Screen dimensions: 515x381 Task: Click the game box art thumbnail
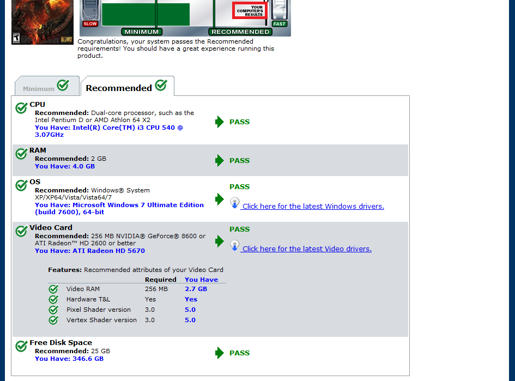[x=42, y=22]
